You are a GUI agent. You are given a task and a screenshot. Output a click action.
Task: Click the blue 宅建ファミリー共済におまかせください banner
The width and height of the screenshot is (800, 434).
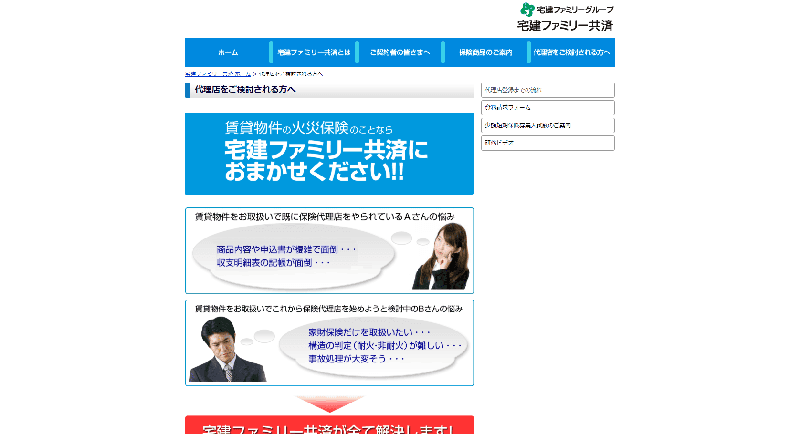click(329, 154)
